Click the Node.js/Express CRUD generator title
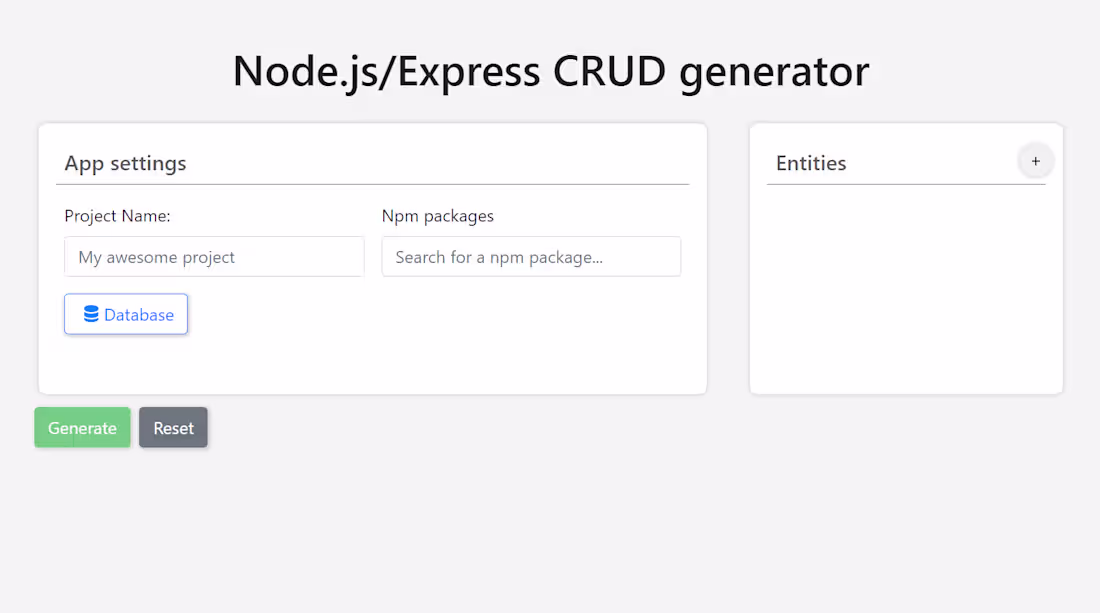1100x613 pixels. pyautogui.click(x=549, y=71)
